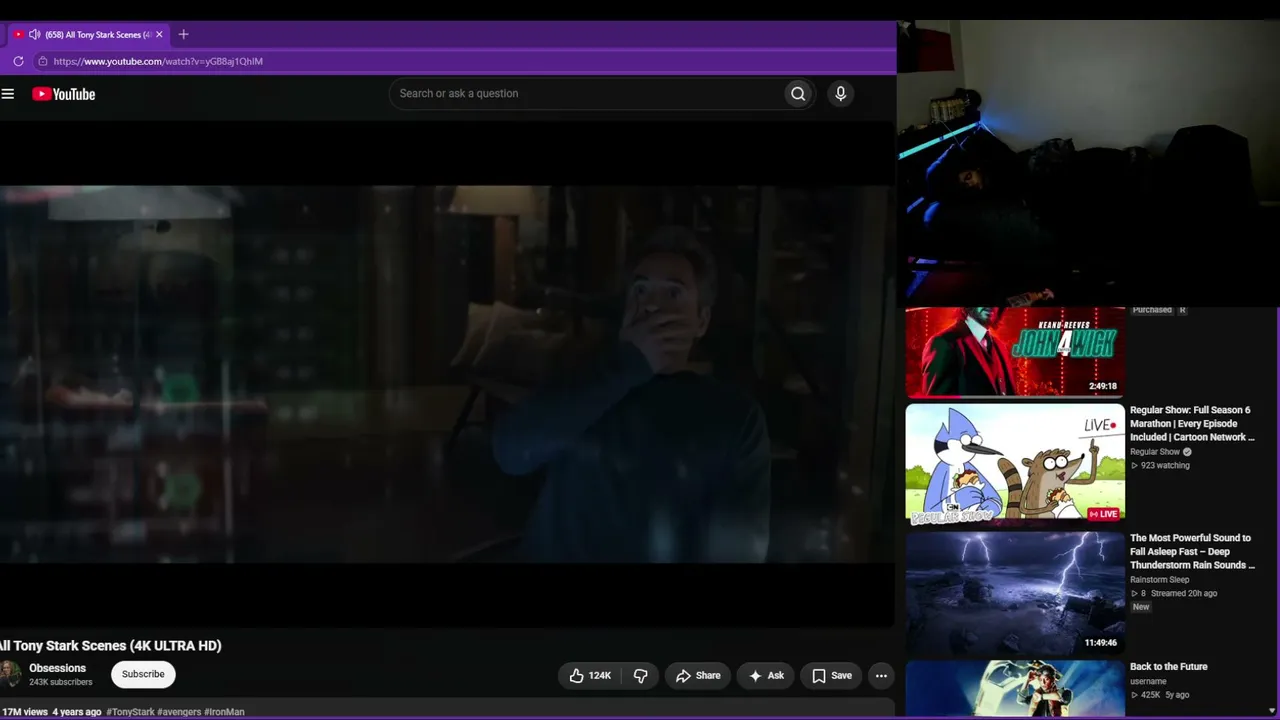Start voice search with the microphone icon

pyautogui.click(x=840, y=94)
